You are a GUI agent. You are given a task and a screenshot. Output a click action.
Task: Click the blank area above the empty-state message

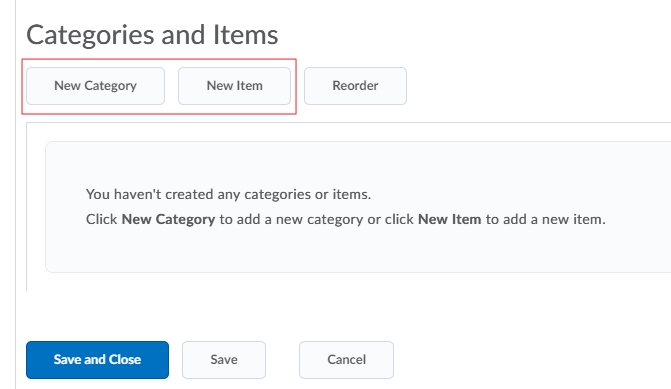coord(342,165)
